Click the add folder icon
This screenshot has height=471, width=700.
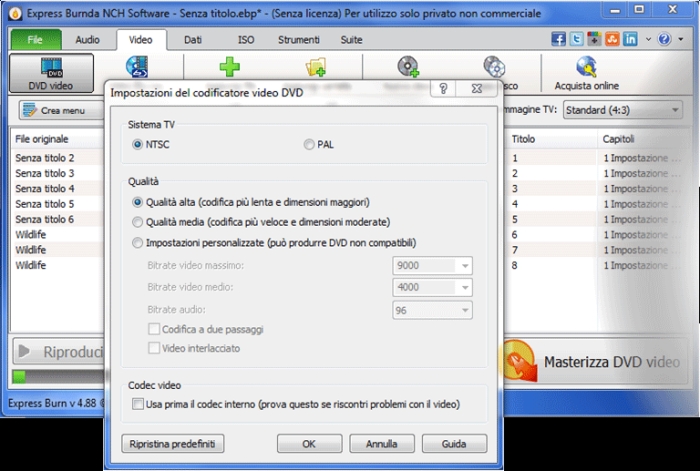click(316, 67)
